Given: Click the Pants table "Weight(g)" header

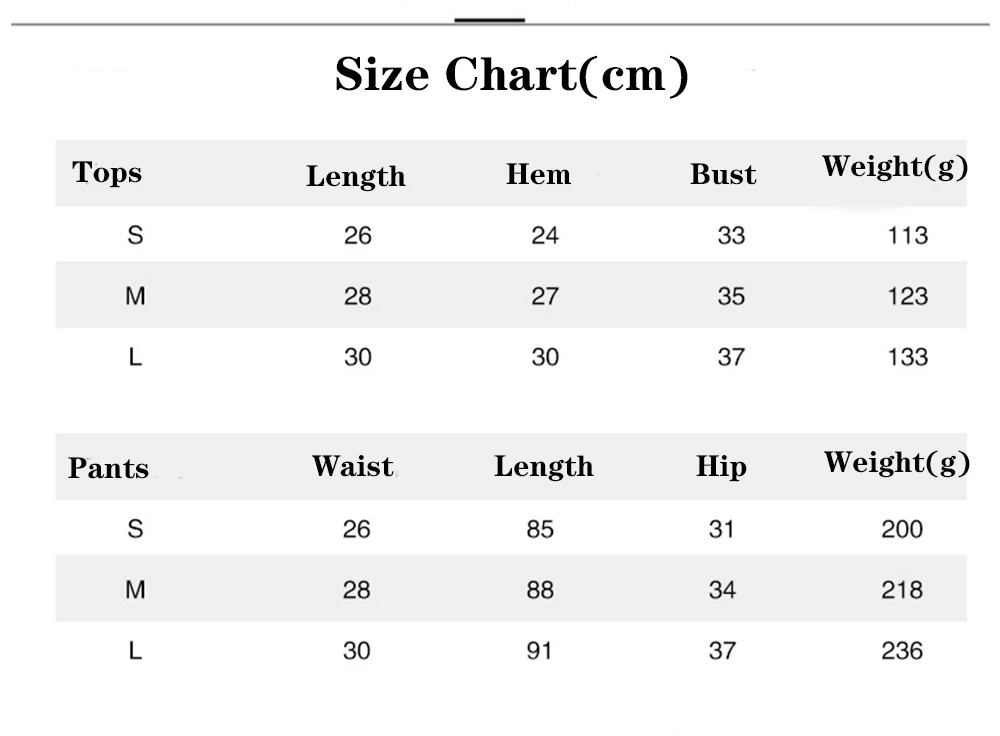Looking at the screenshot, I should [896, 463].
